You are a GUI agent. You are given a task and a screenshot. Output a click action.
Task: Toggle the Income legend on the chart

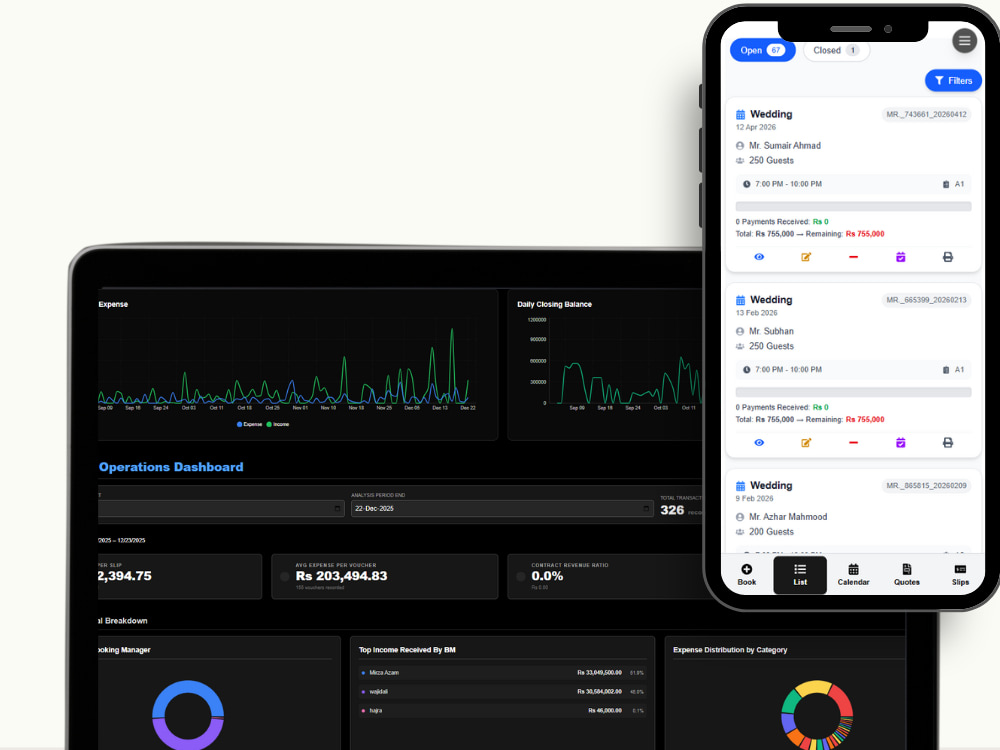coord(277,424)
